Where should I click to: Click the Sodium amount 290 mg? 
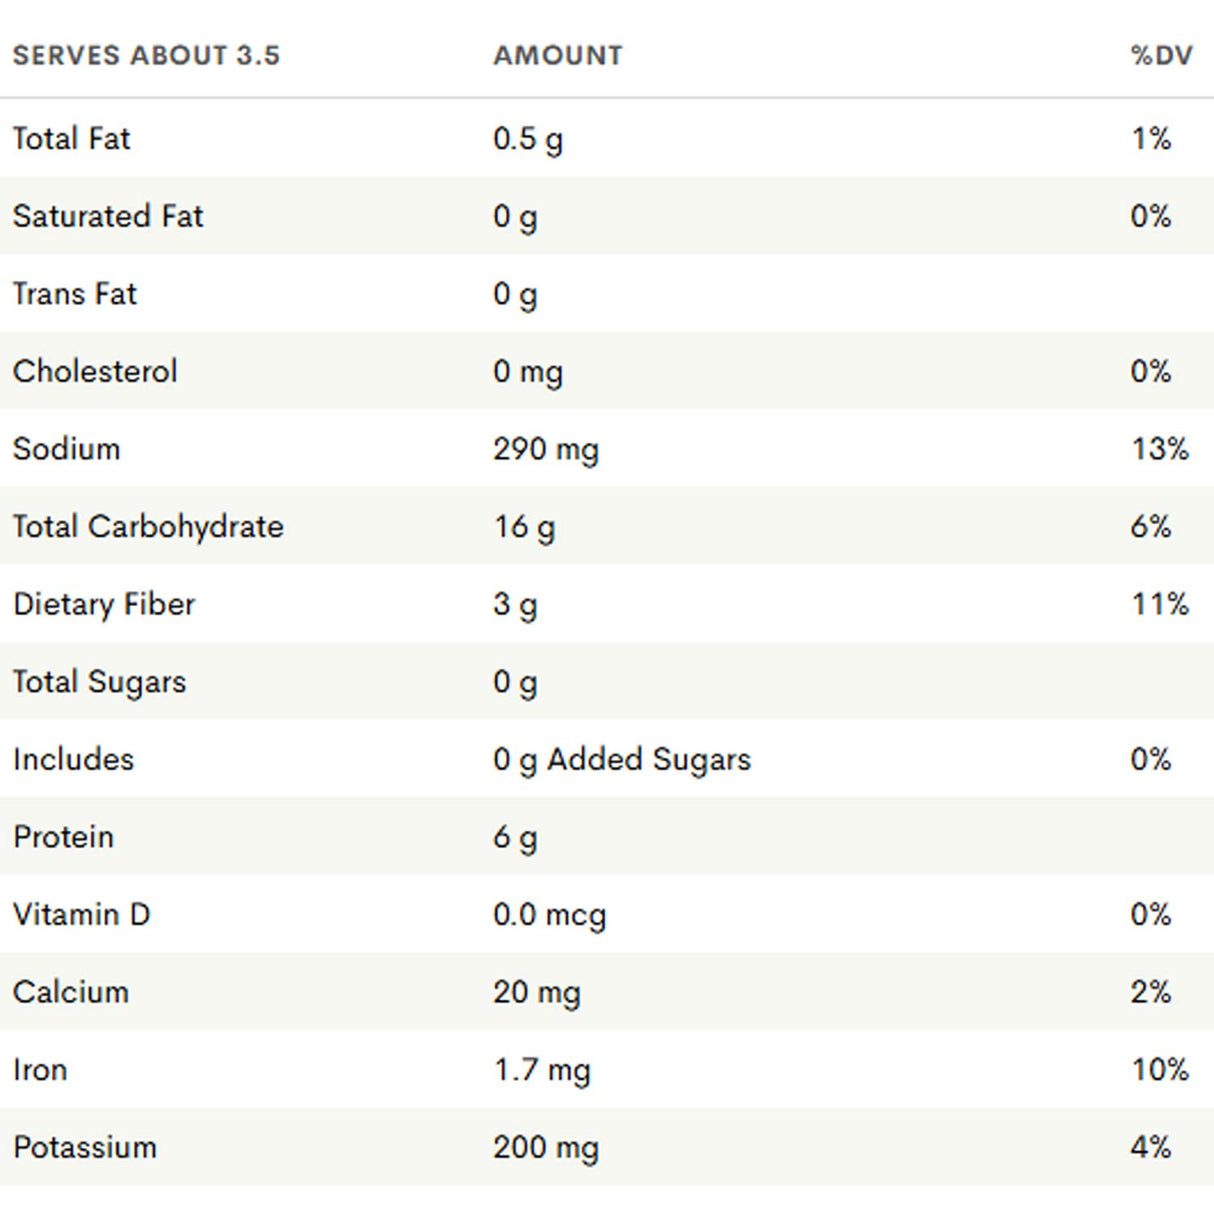[545, 449]
